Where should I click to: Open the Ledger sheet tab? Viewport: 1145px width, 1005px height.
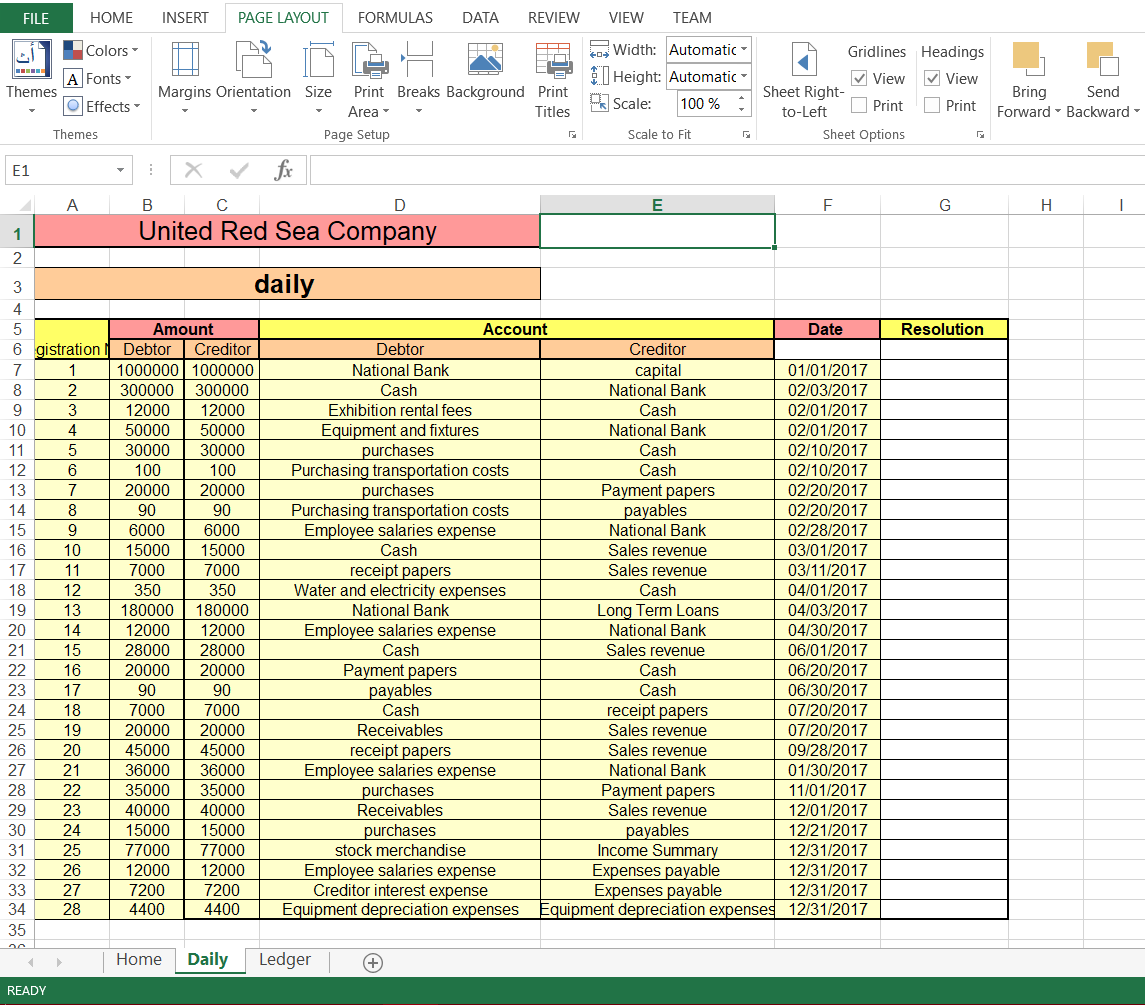[284, 959]
